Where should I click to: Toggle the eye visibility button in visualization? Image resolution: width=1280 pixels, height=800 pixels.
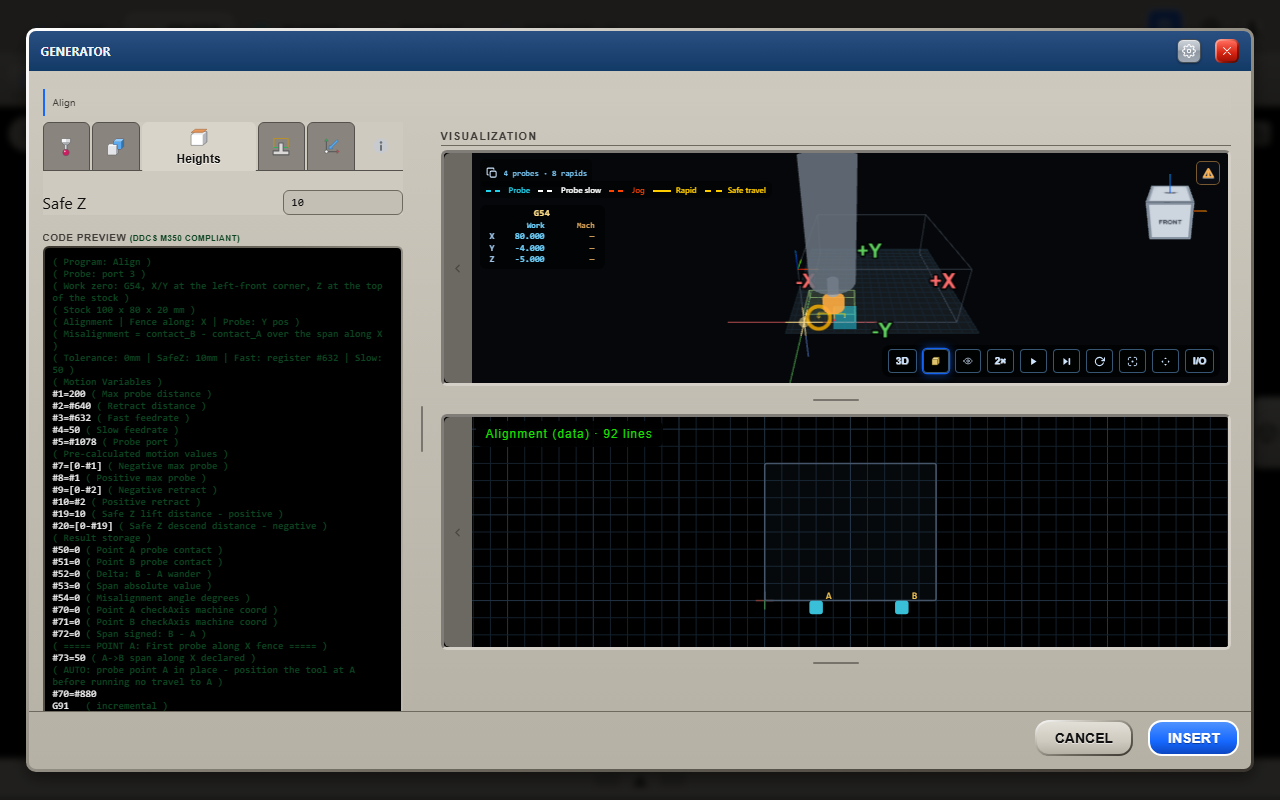(x=968, y=361)
